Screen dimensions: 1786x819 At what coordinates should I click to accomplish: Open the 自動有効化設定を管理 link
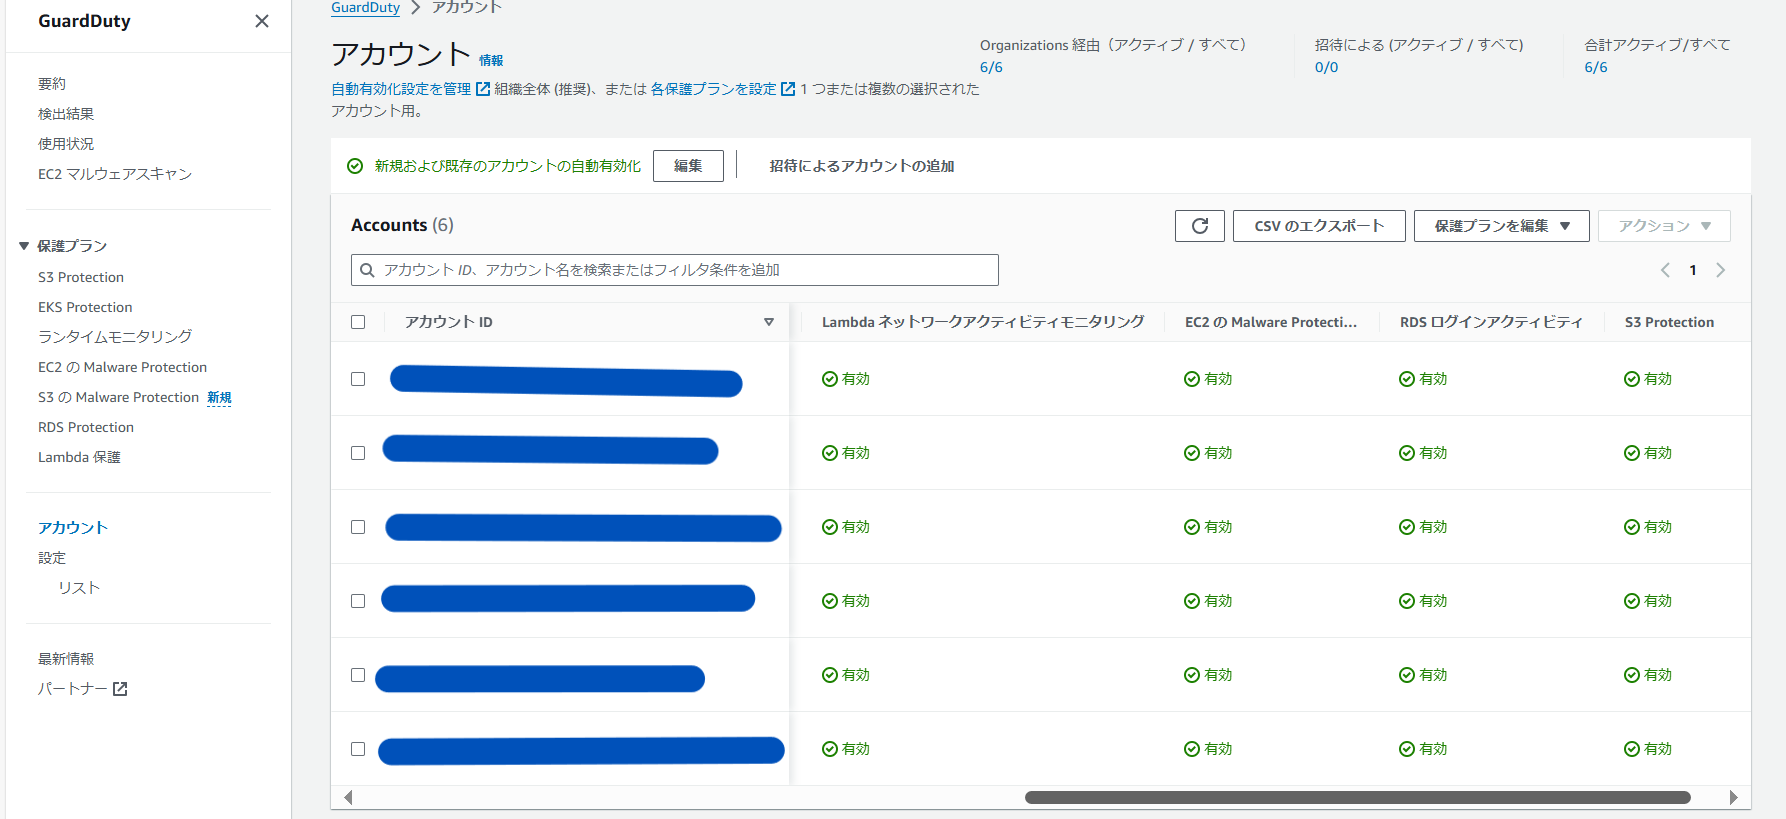pyautogui.click(x=401, y=89)
